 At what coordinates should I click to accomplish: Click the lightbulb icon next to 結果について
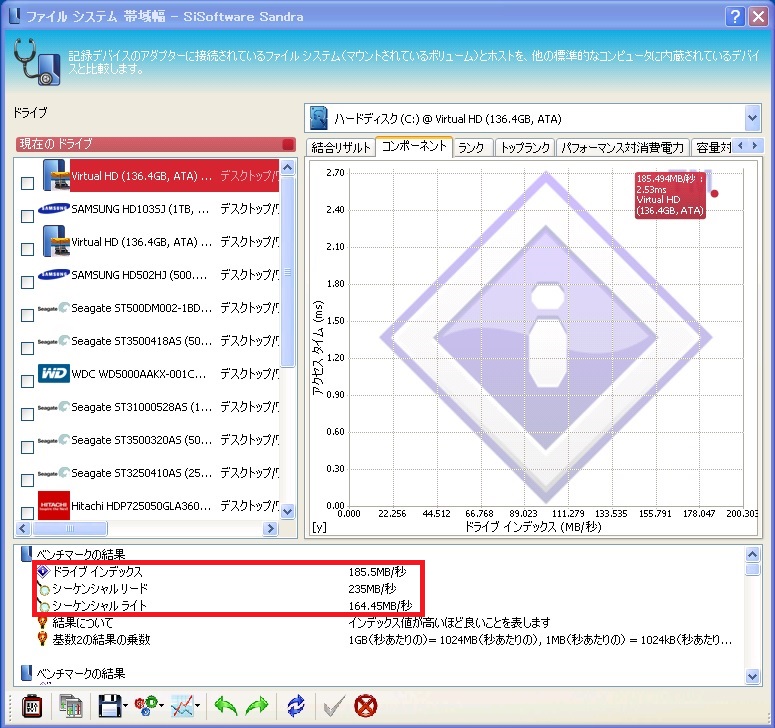pos(43,622)
